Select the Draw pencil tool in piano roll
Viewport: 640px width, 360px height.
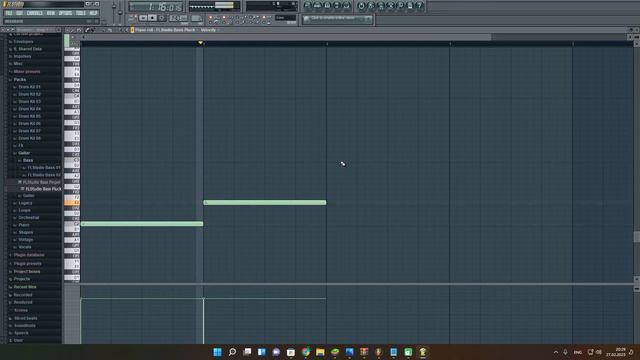(x=87, y=30)
